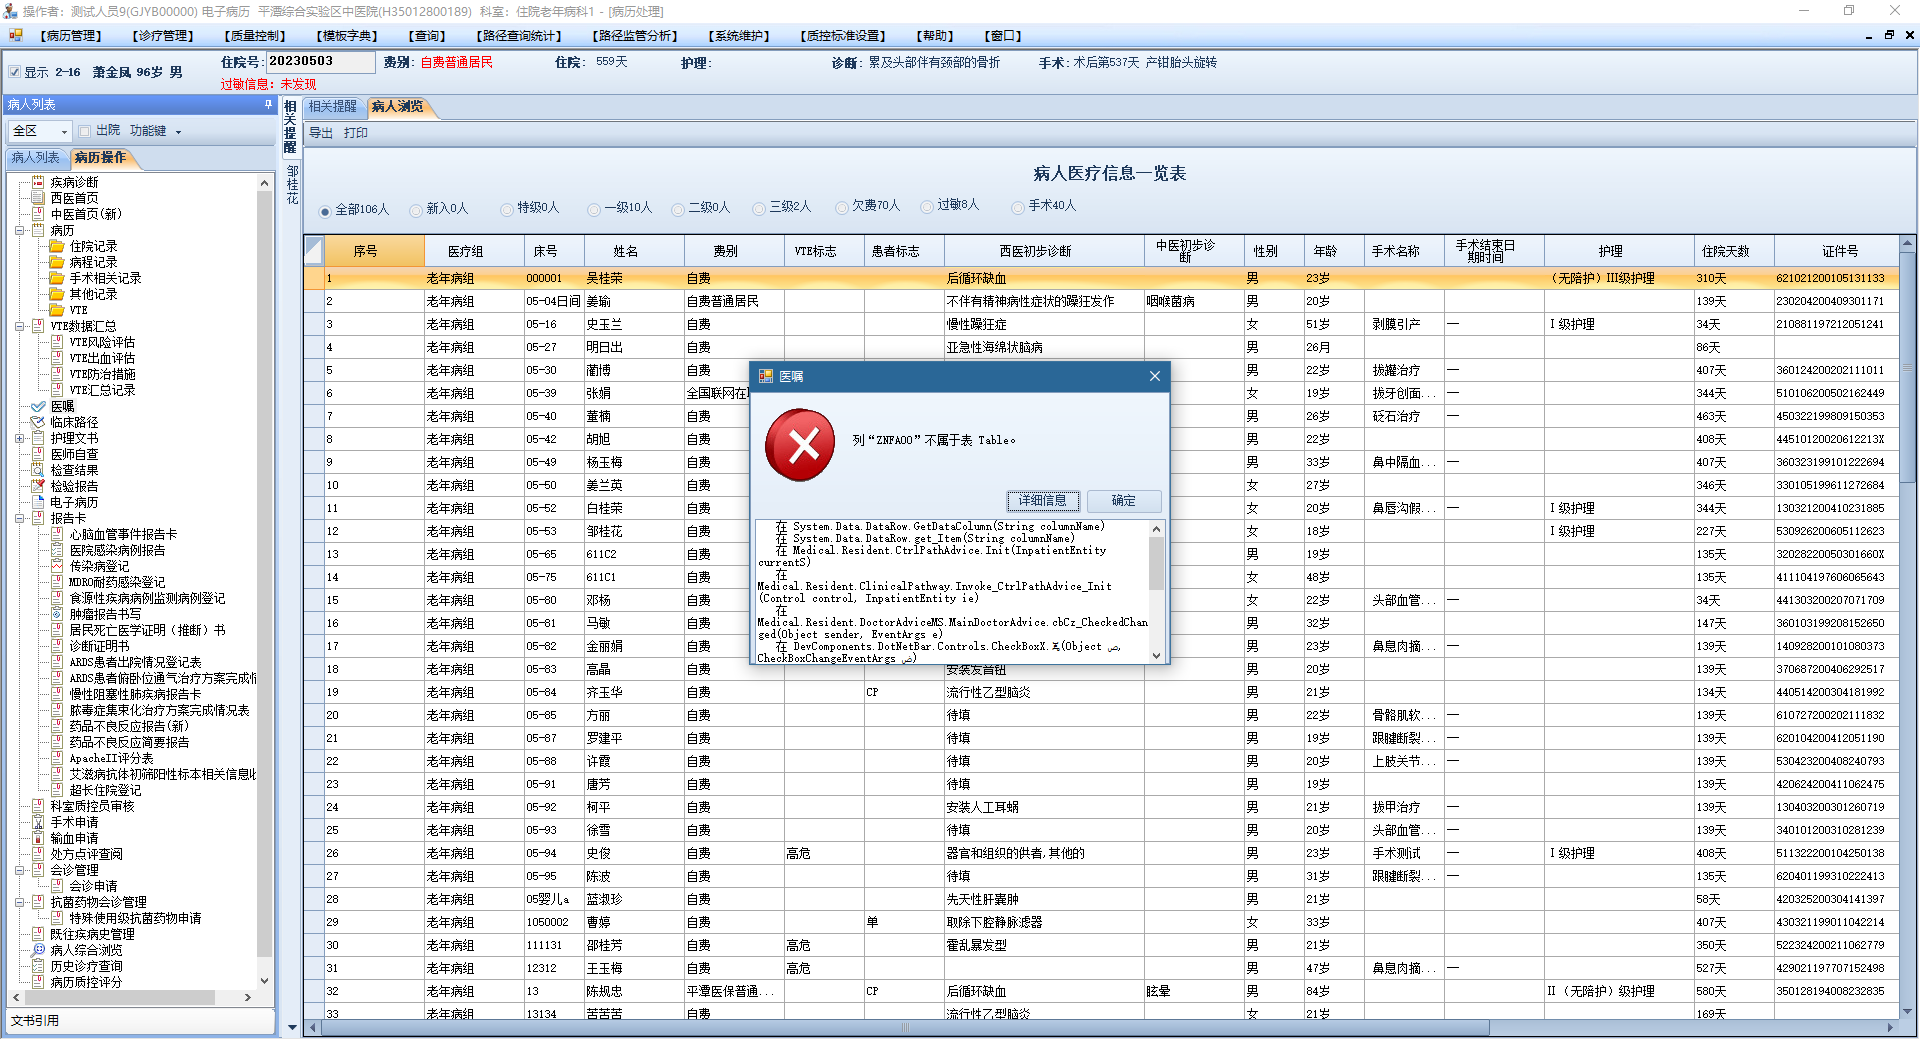This screenshot has width=1920, height=1040.
Task: Tick the 出院 checkbox
Action: [85, 131]
